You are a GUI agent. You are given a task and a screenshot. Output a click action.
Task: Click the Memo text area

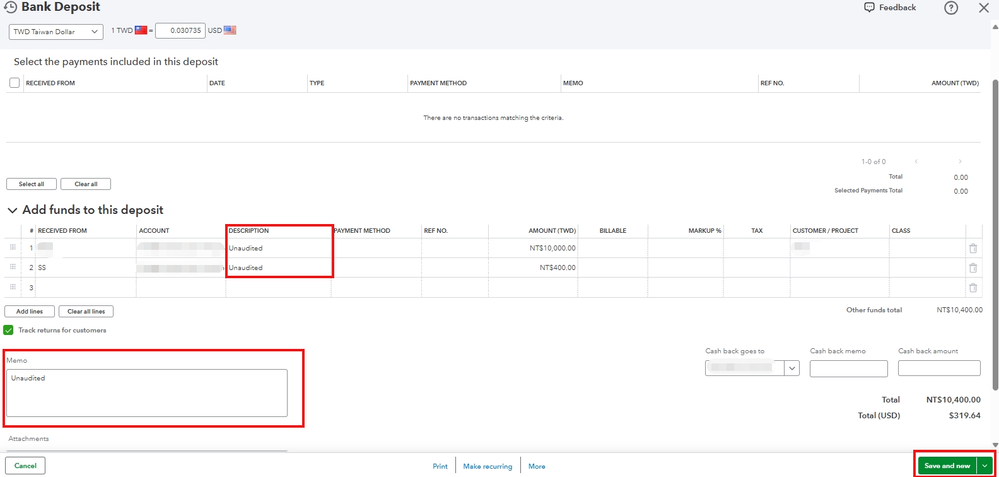point(147,393)
